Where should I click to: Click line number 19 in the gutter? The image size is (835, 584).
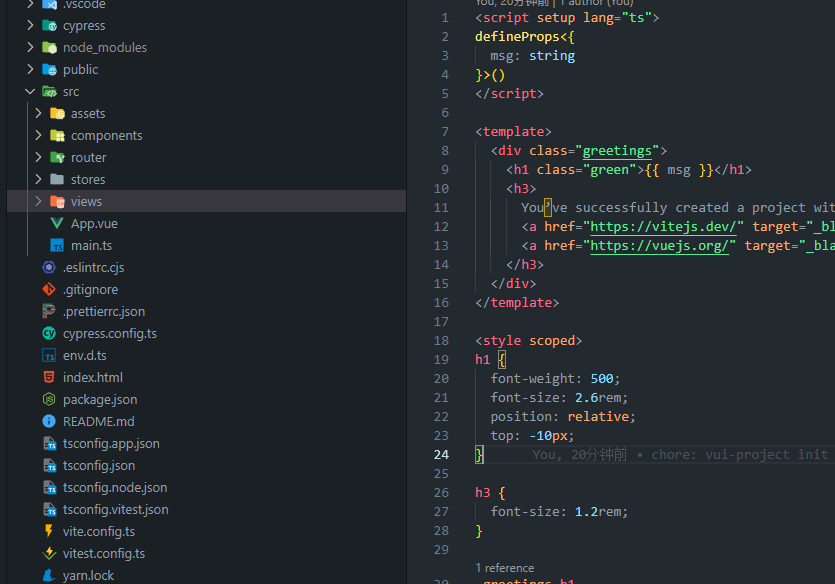(x=441, y=359)
